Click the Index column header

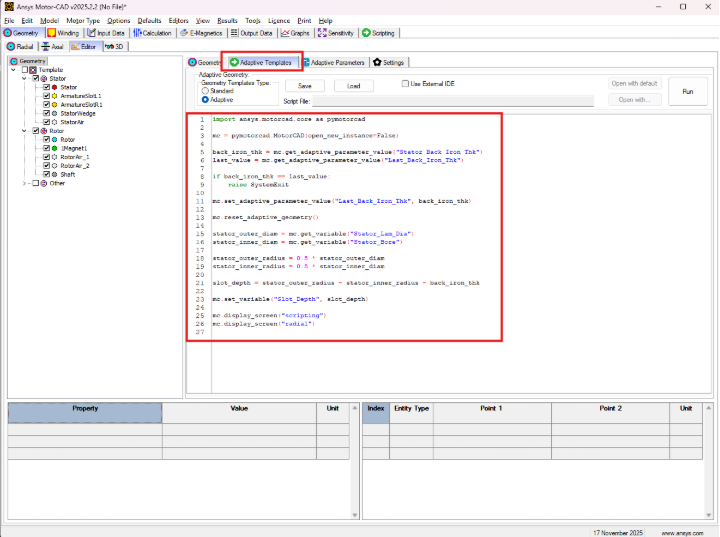click(x=376, y=413)
